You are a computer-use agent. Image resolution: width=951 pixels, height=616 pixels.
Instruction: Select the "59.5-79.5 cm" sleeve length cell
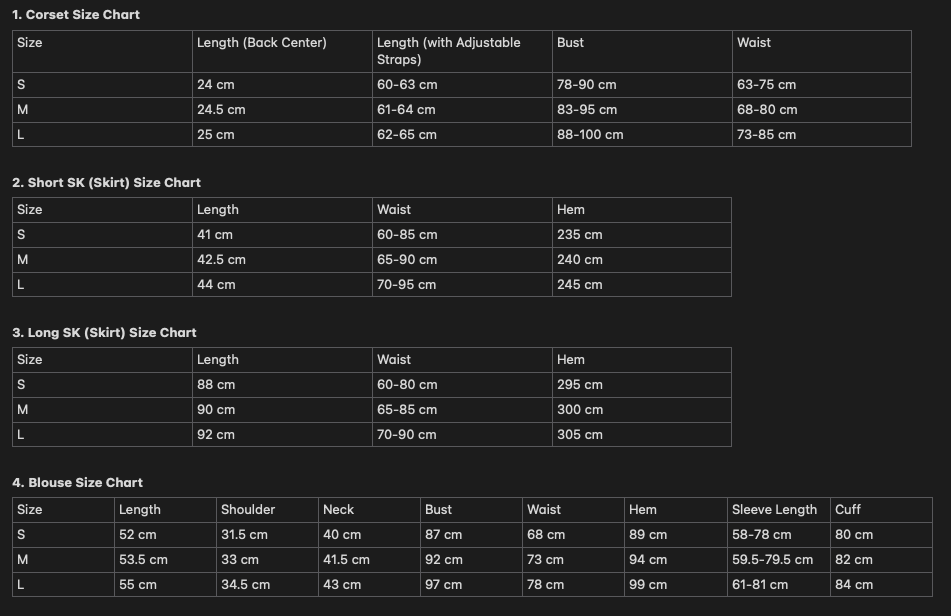point(772,560)
